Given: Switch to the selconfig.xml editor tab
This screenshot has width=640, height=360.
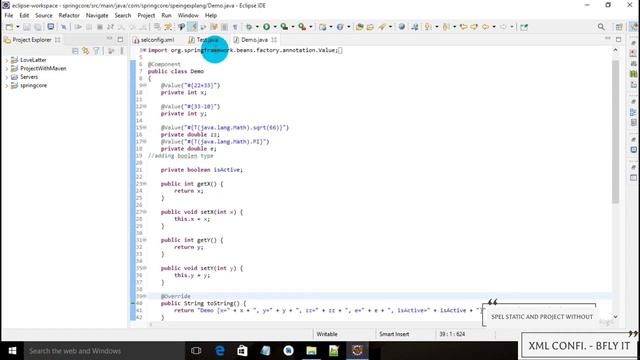Looking at the screenshot, I should click(x=154, y=40).
